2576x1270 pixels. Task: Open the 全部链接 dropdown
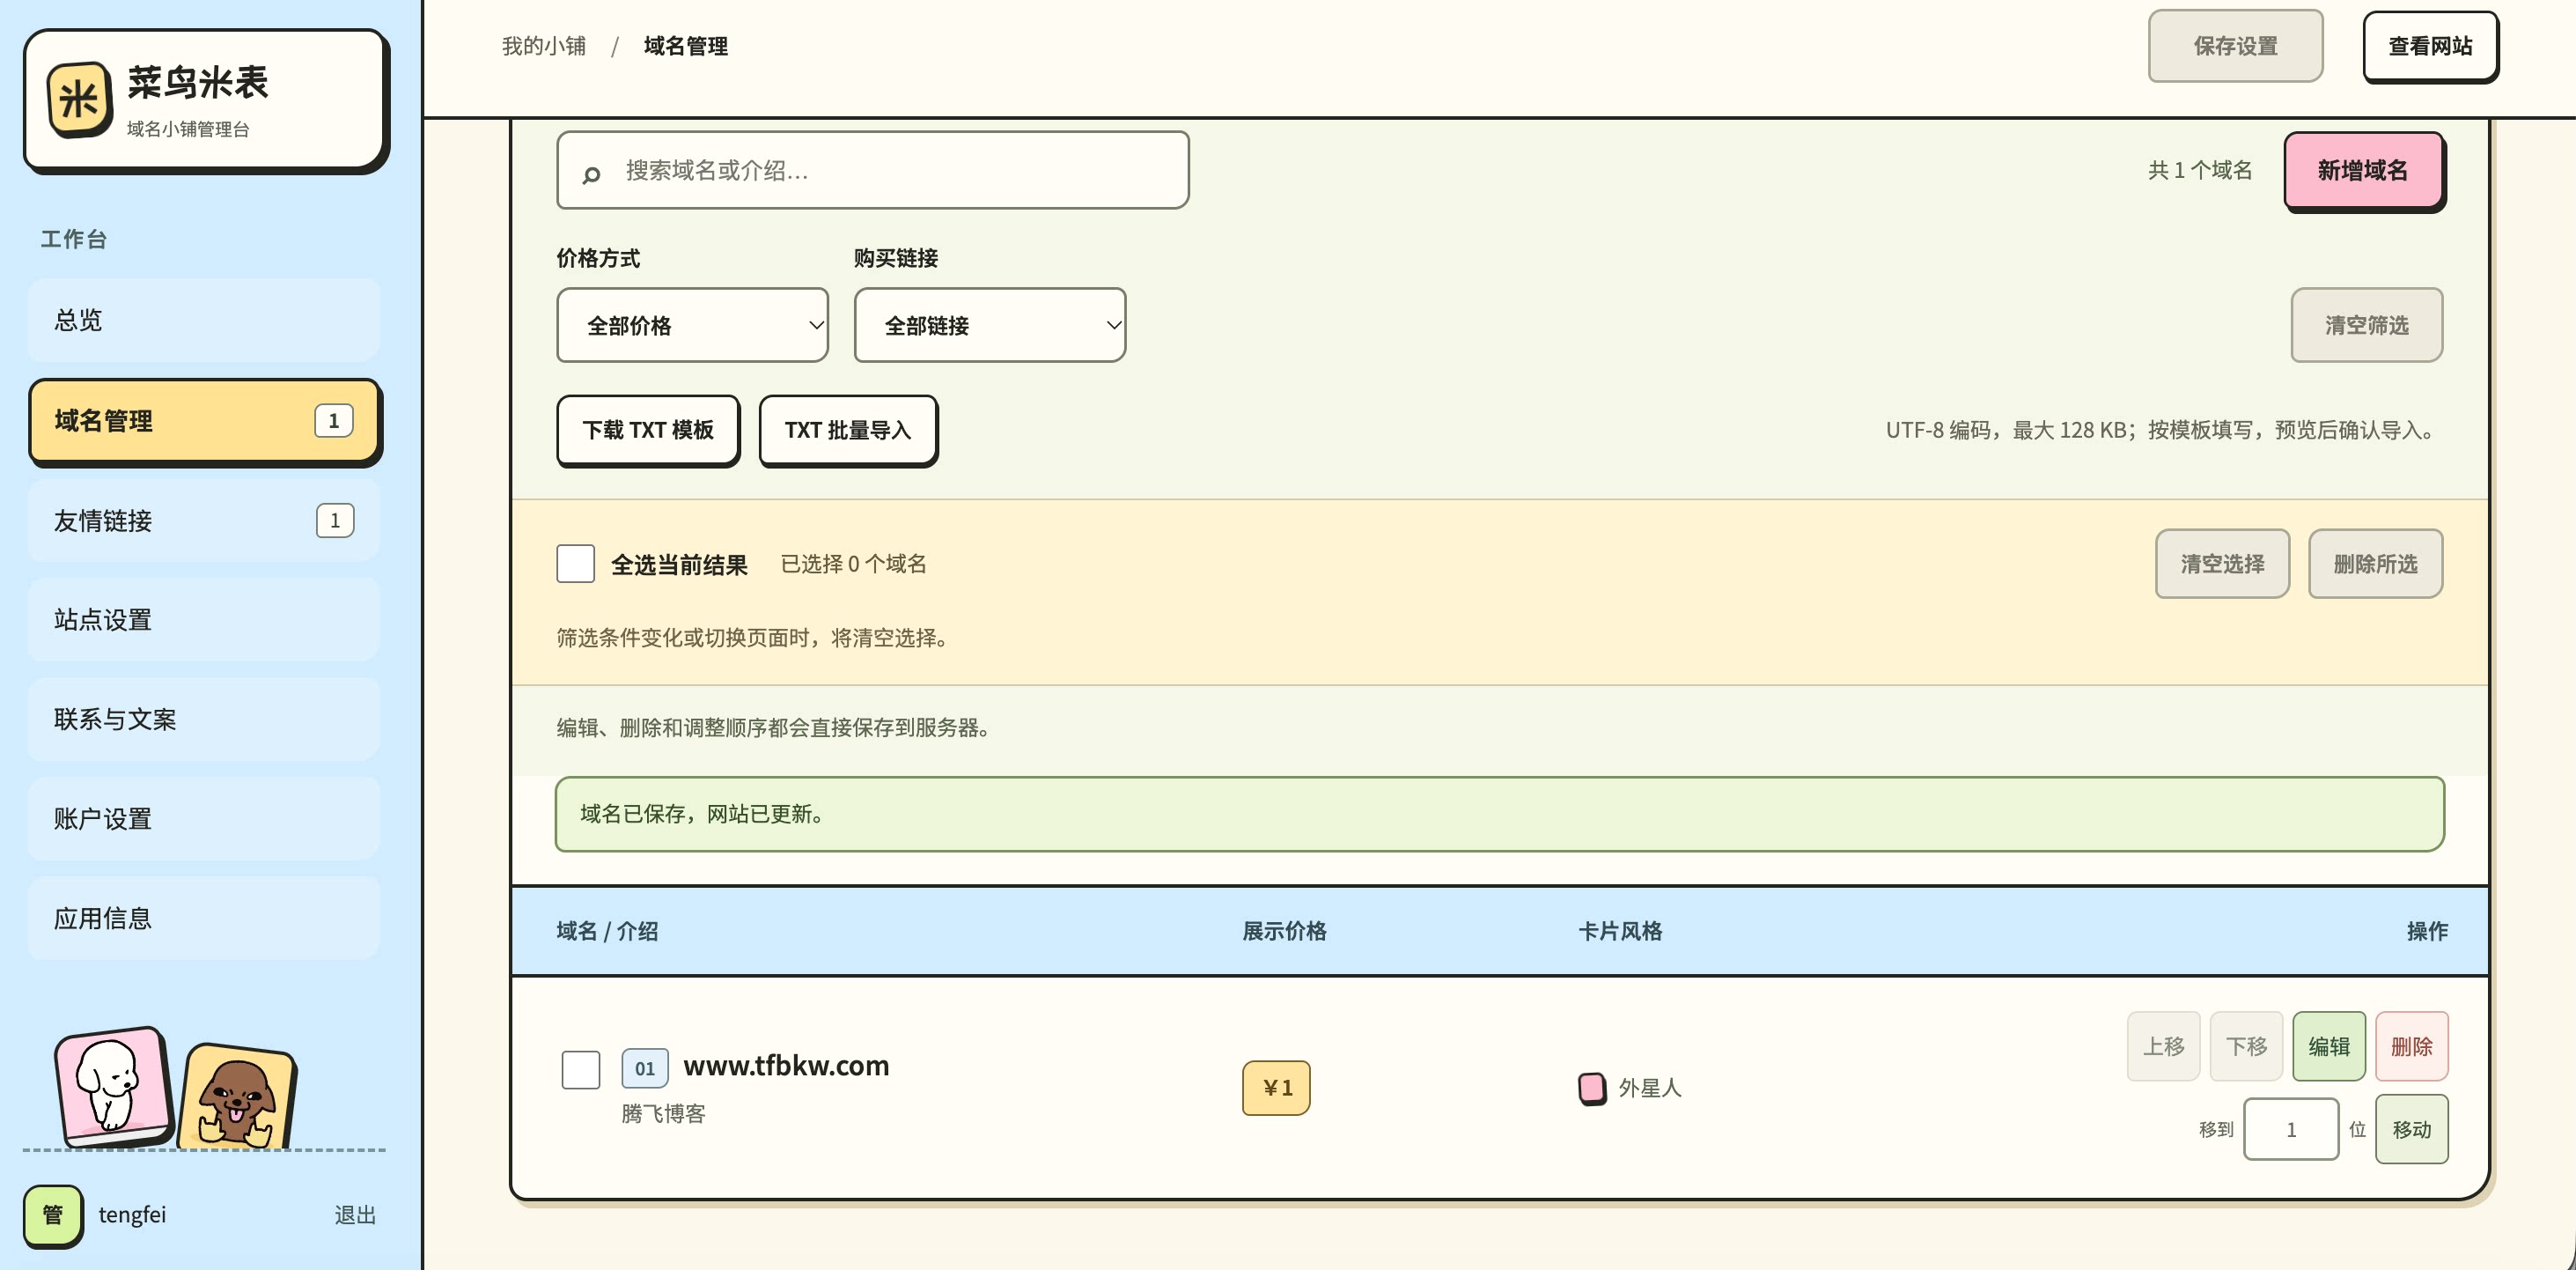(990, 325)
